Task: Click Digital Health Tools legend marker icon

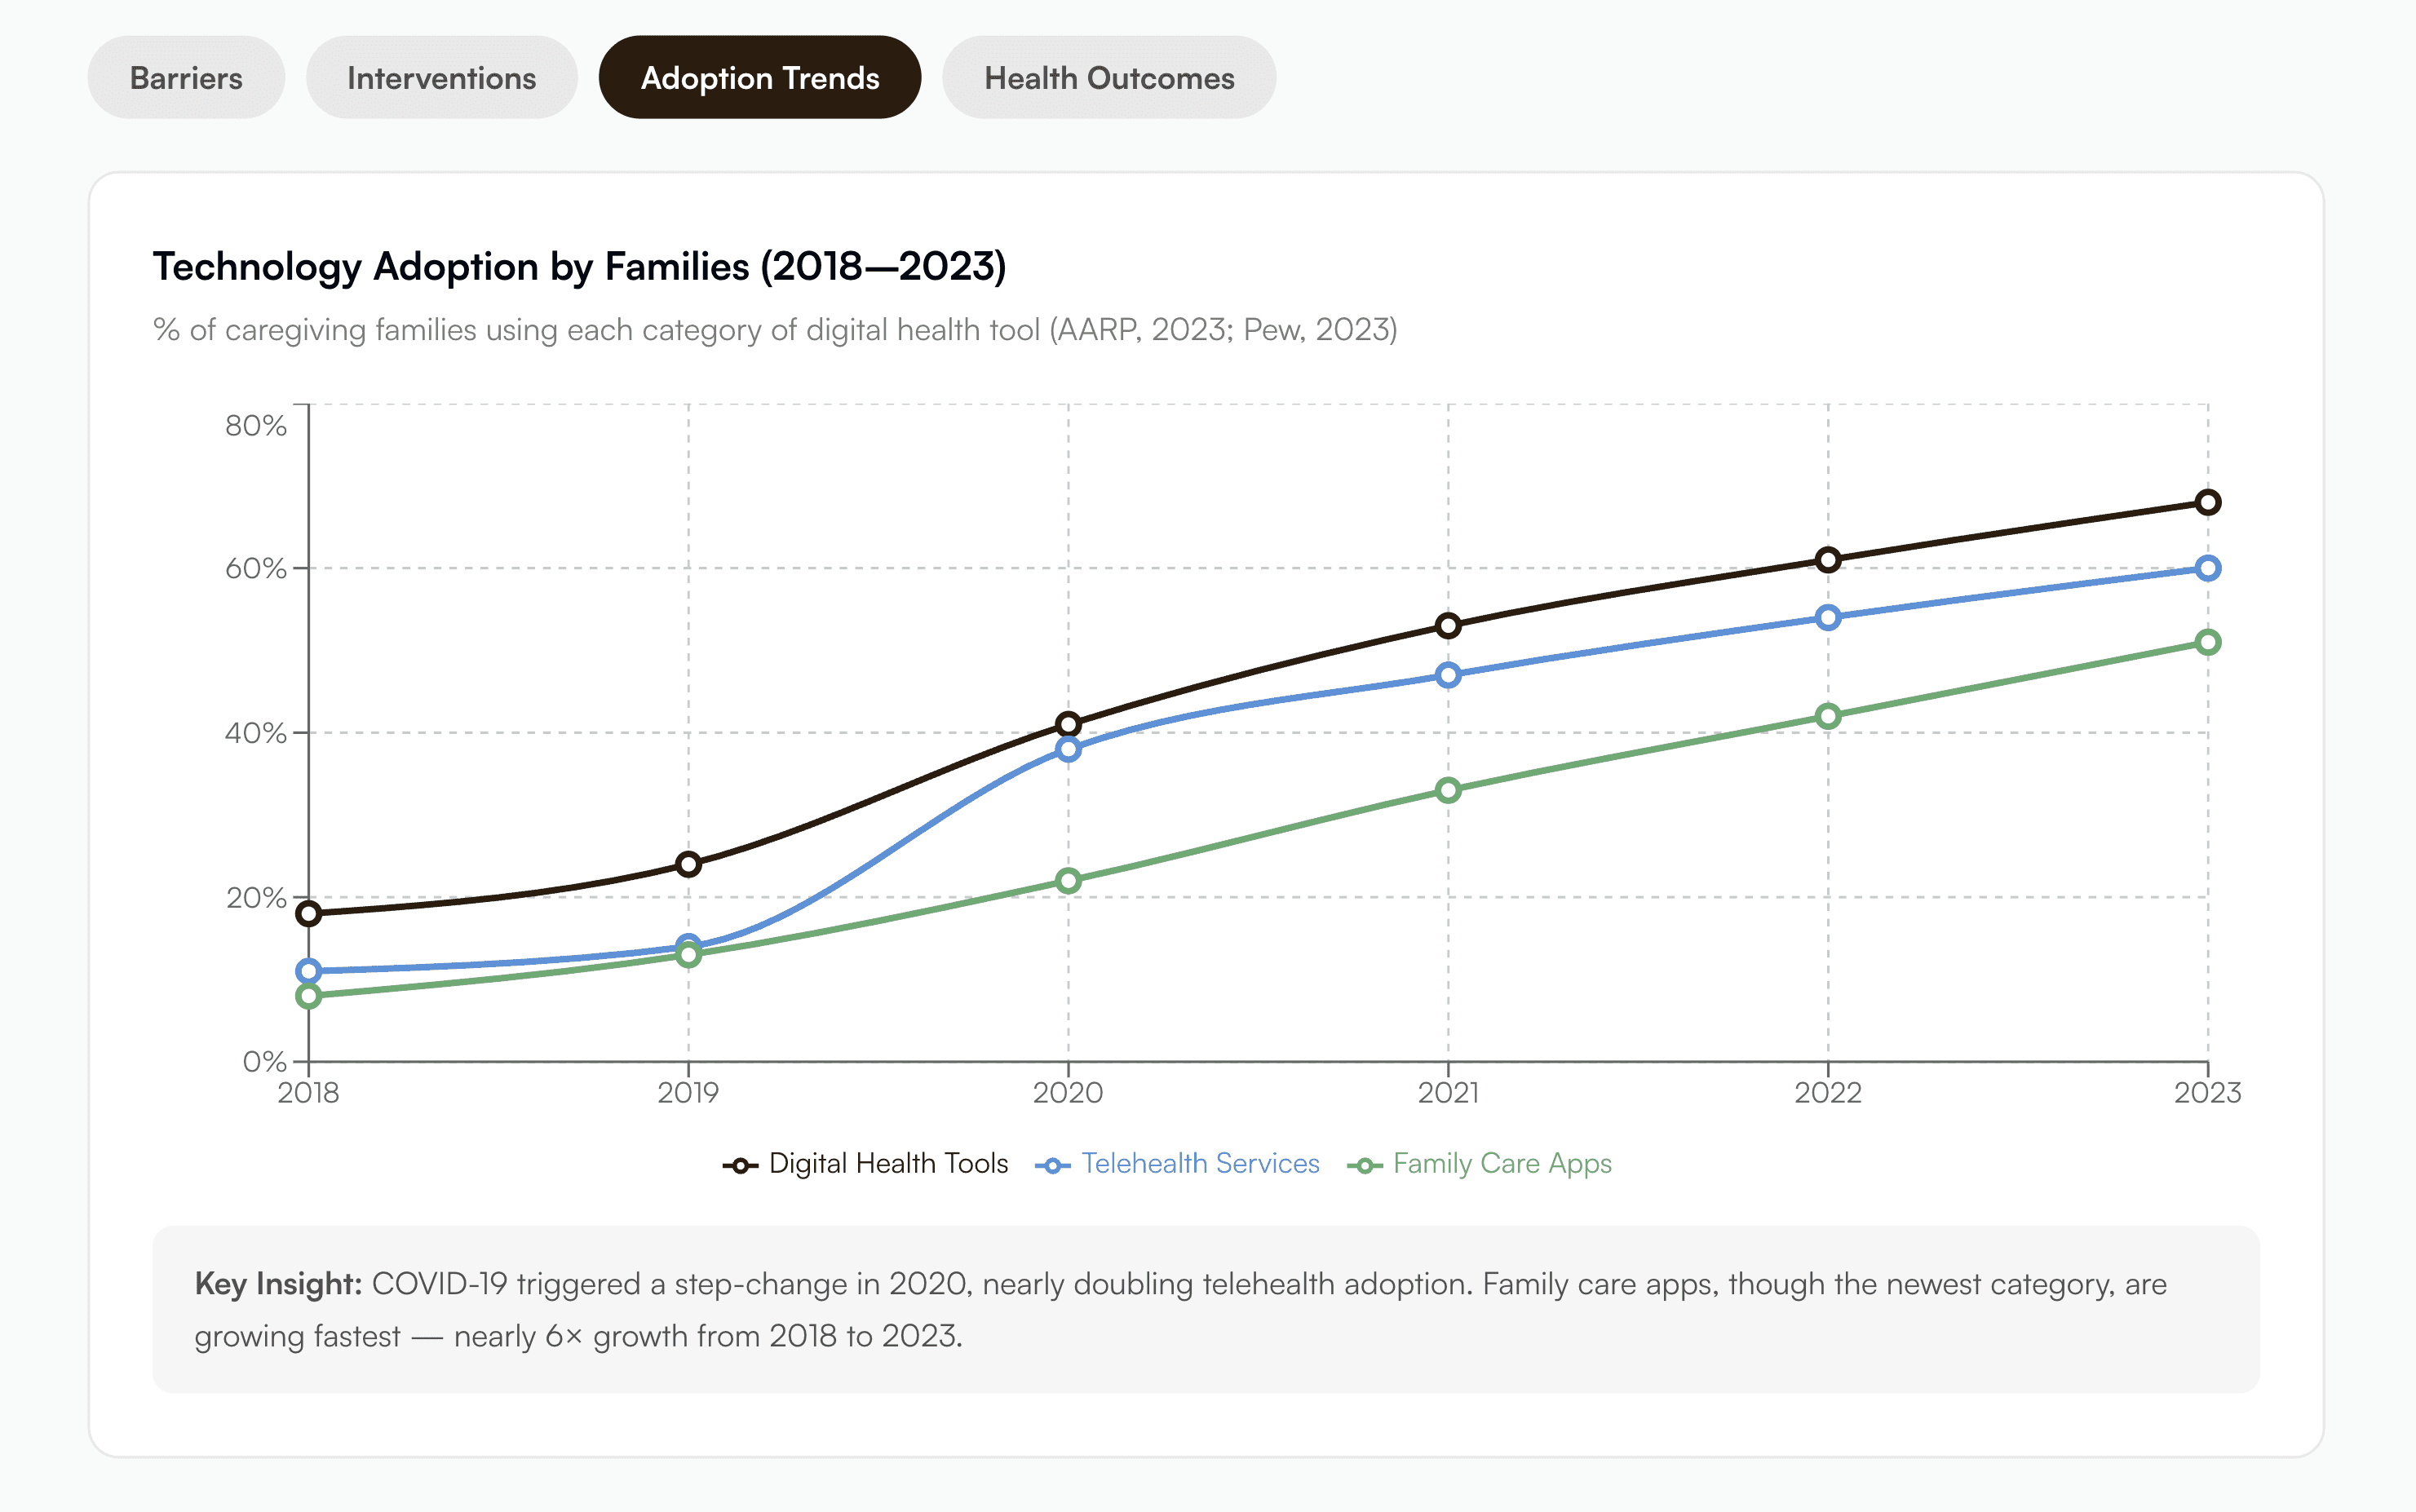Action: (x=740, y=1166)
